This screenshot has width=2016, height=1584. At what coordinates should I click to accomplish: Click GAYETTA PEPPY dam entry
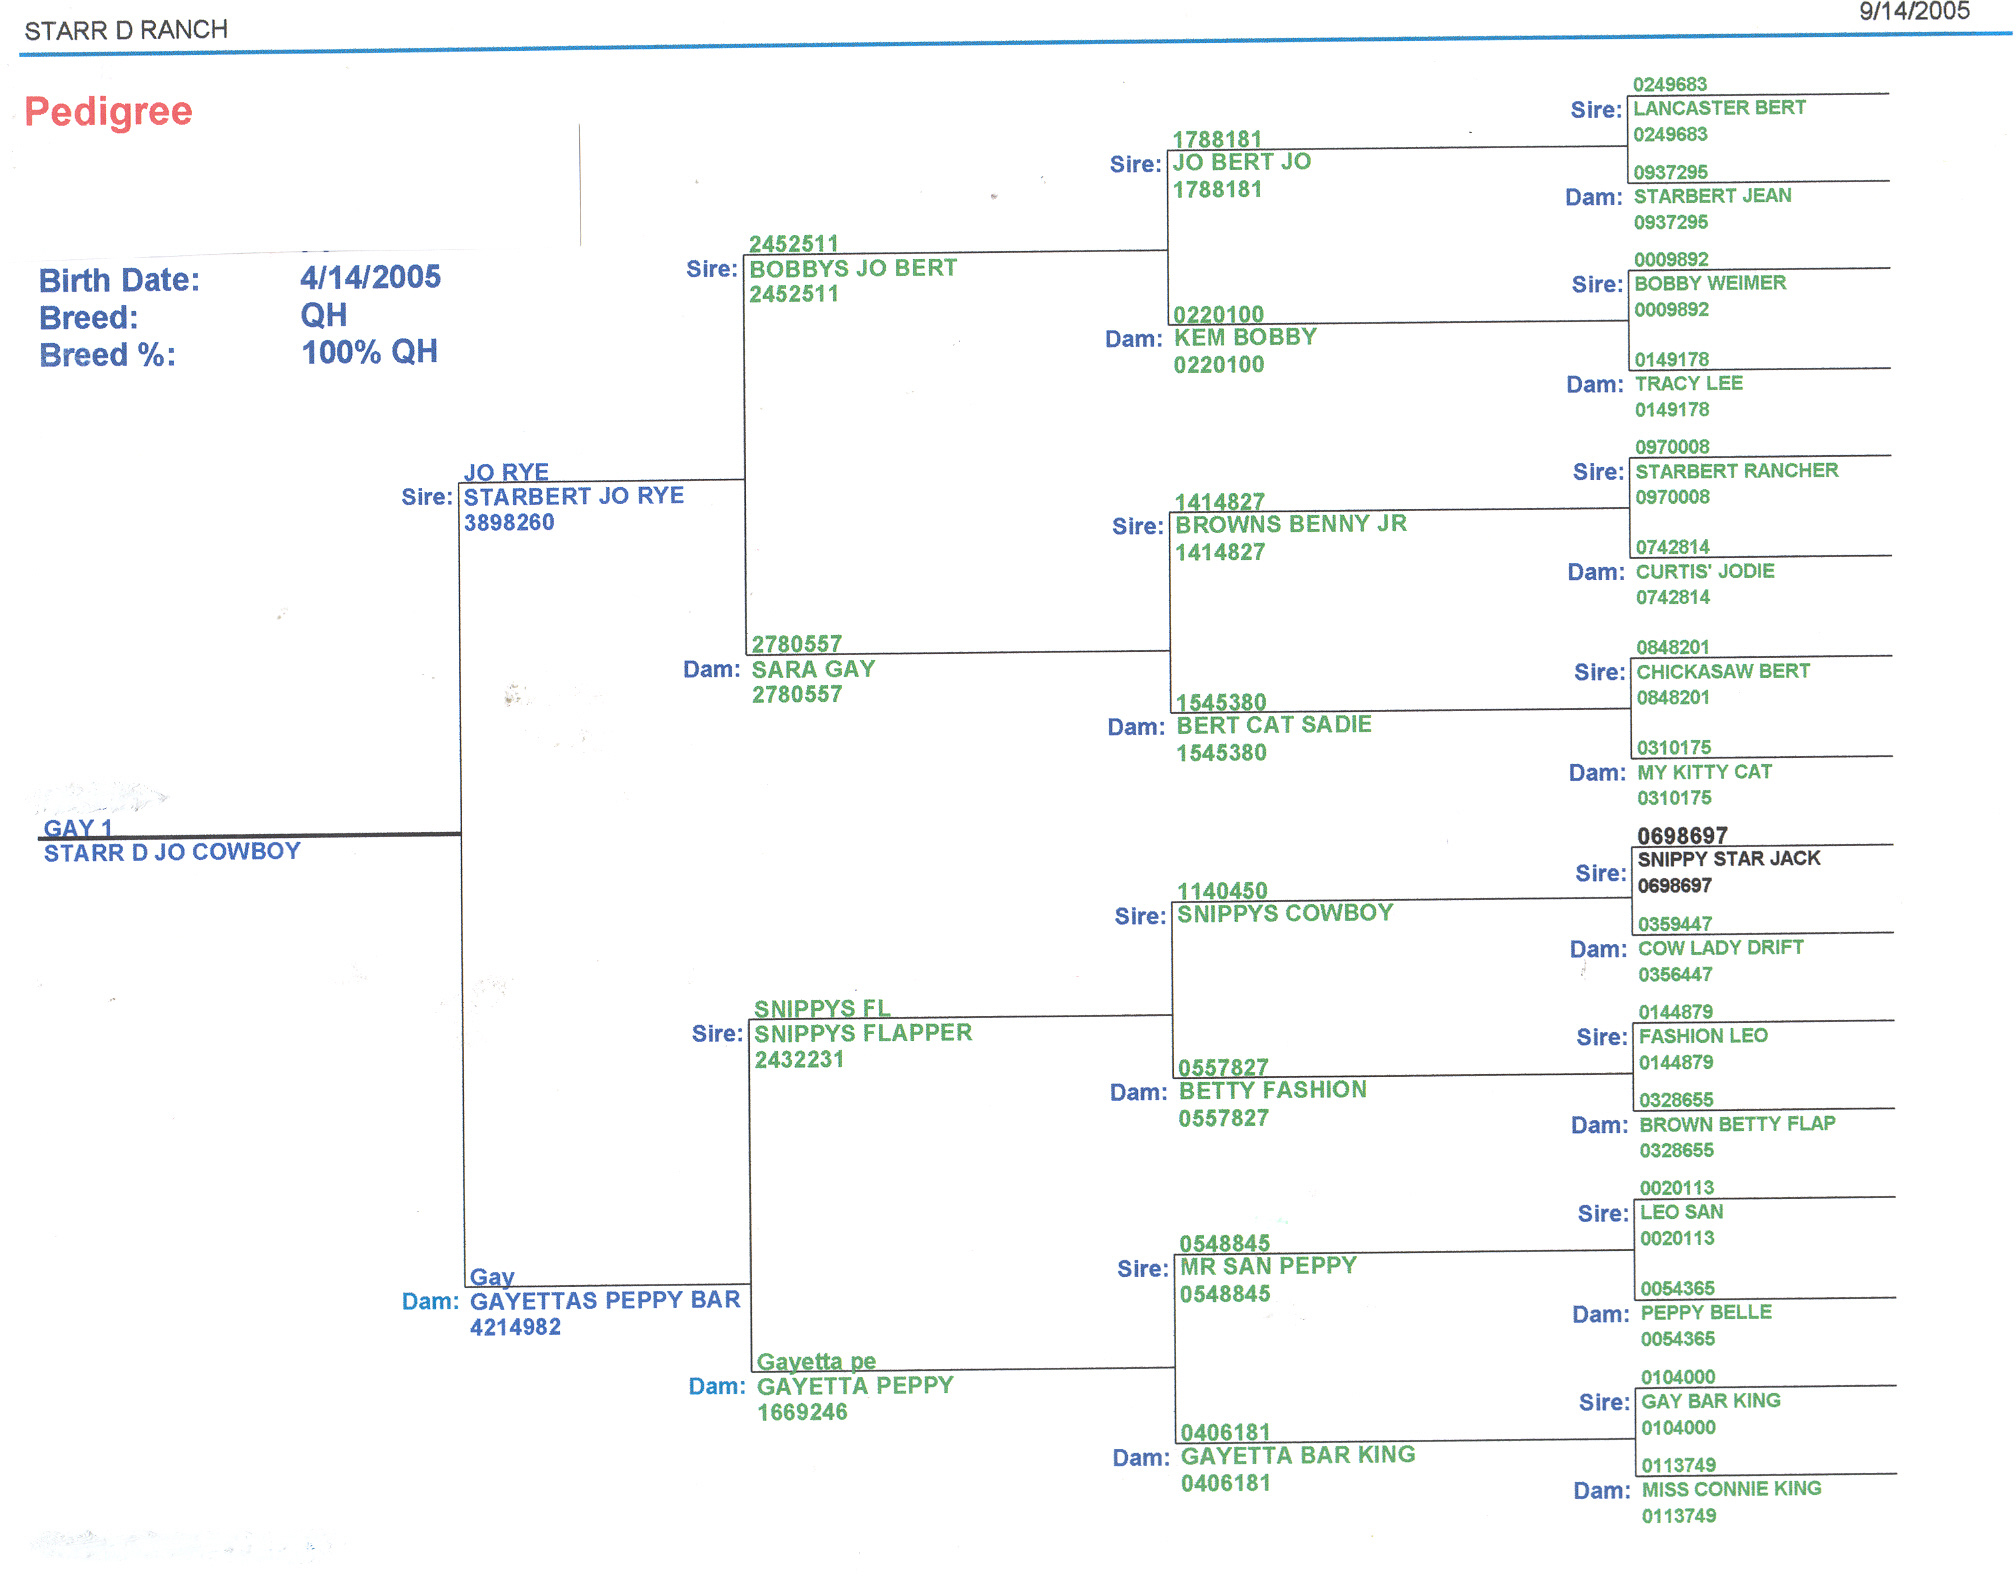click(x=855, y=1386)
